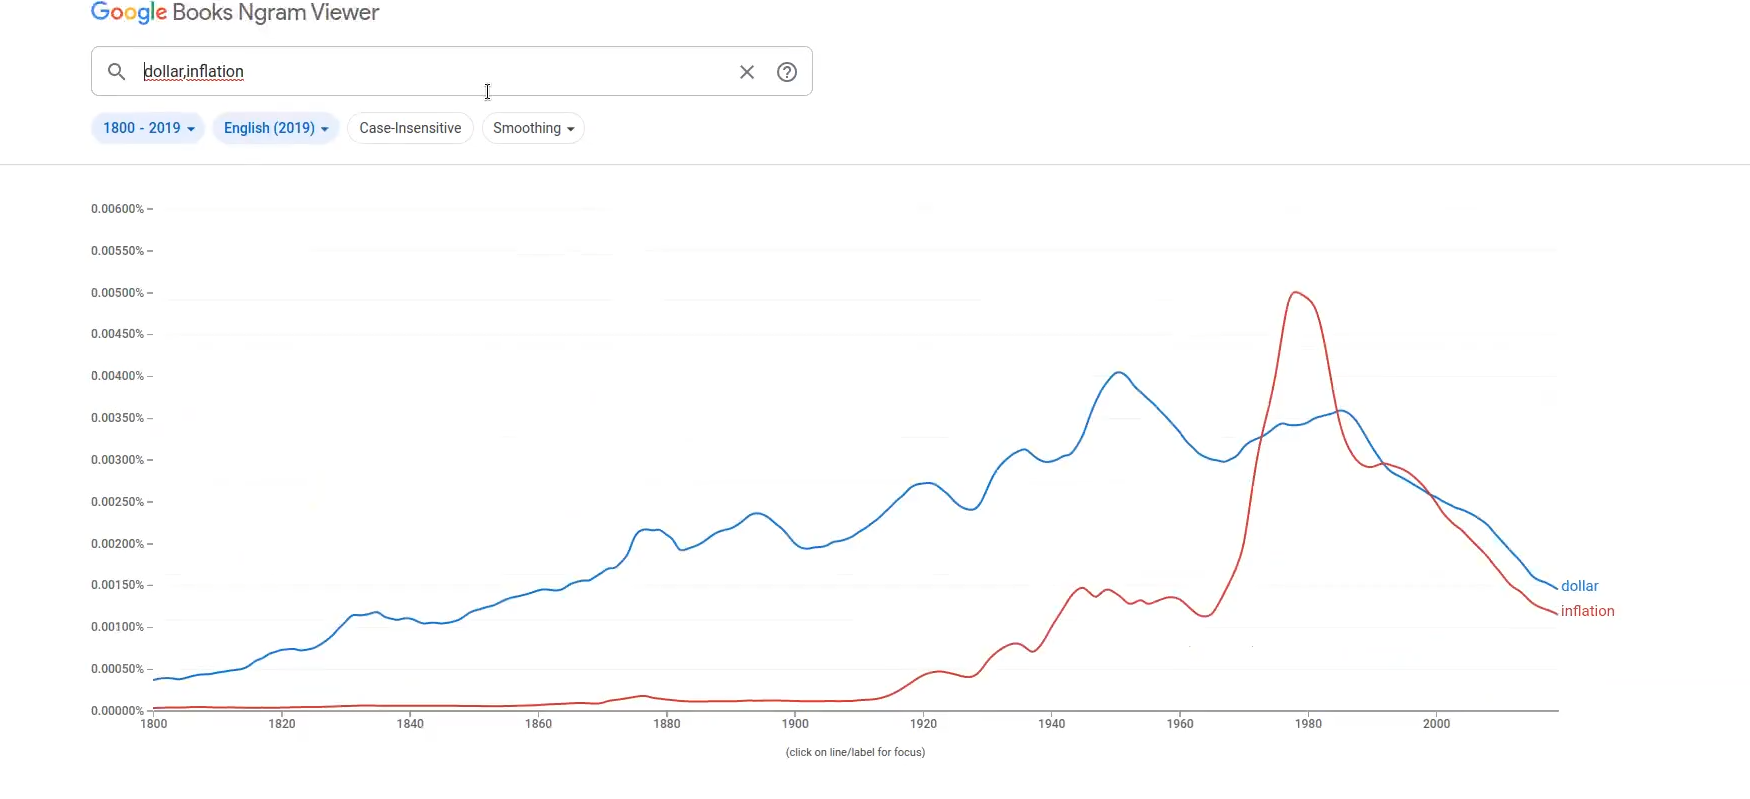Screen dimensions: 1750x799
Task: Focus the blue dollar label
Action: pos(1579,586)
